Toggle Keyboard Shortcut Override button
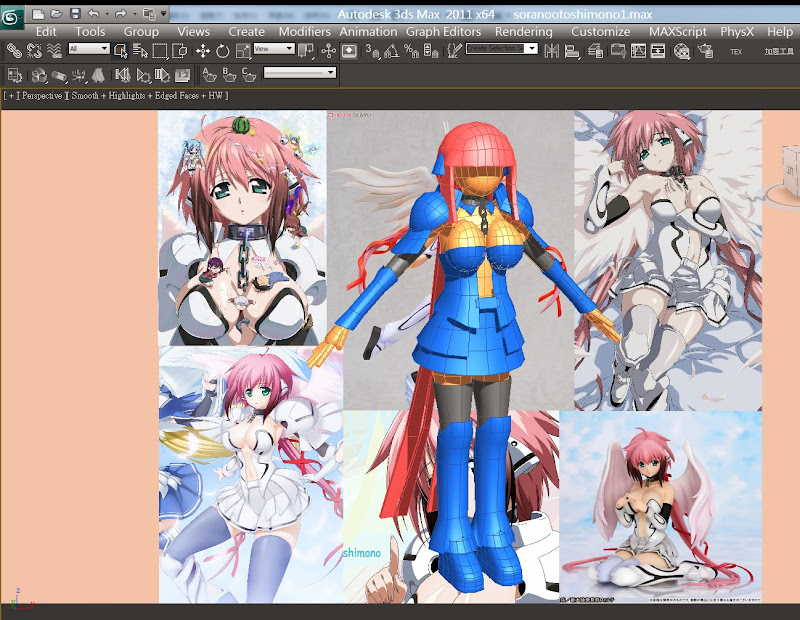 tap(349, 51)
